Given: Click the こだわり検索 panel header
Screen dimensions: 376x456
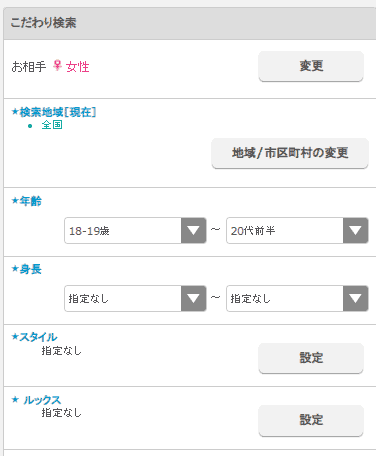Looking at the screenshot, I should pos(190,23).
